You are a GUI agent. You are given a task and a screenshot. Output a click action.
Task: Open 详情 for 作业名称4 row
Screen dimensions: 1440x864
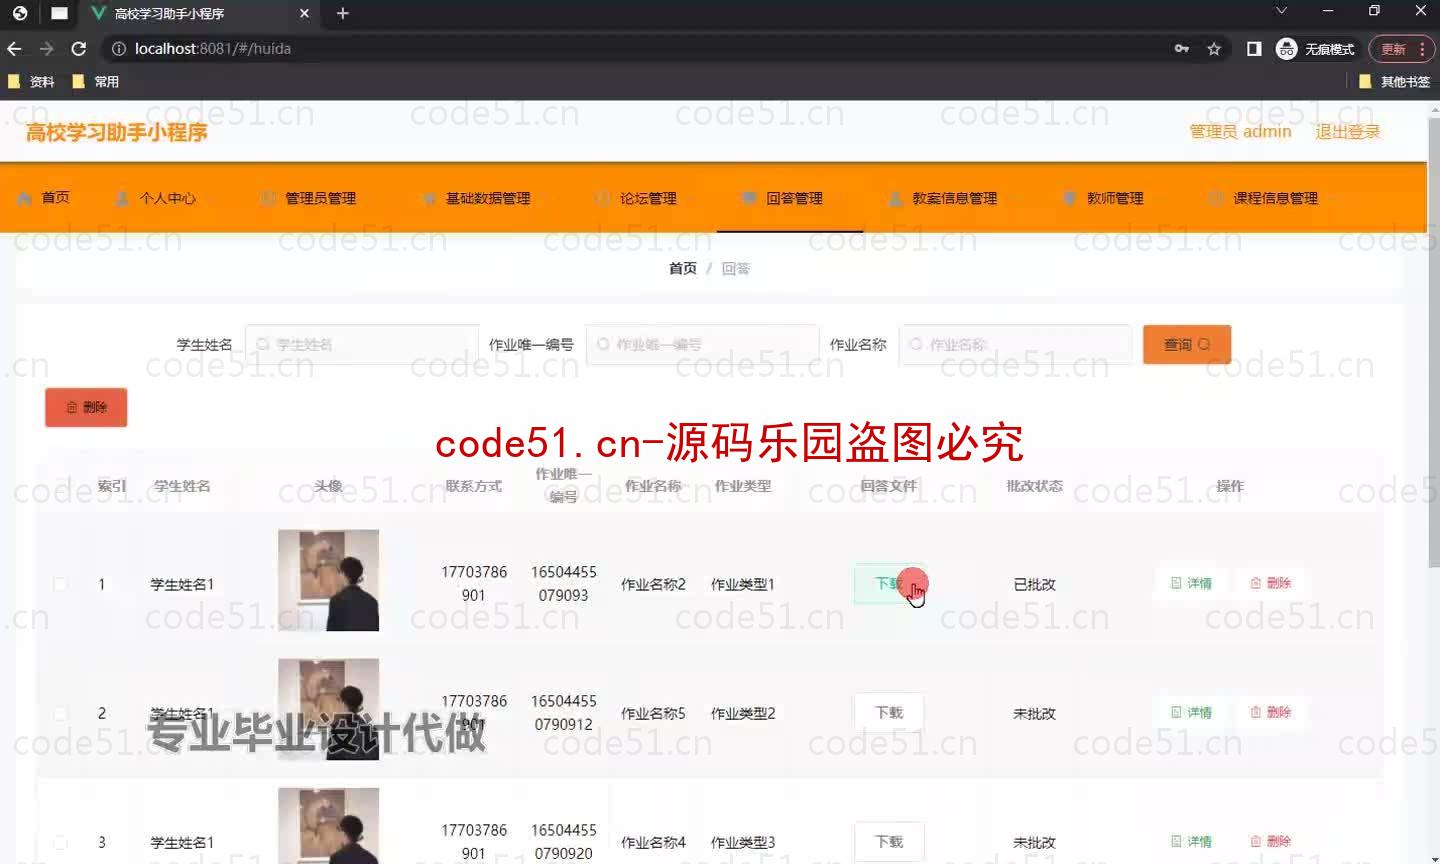(x=1191, y=841)
